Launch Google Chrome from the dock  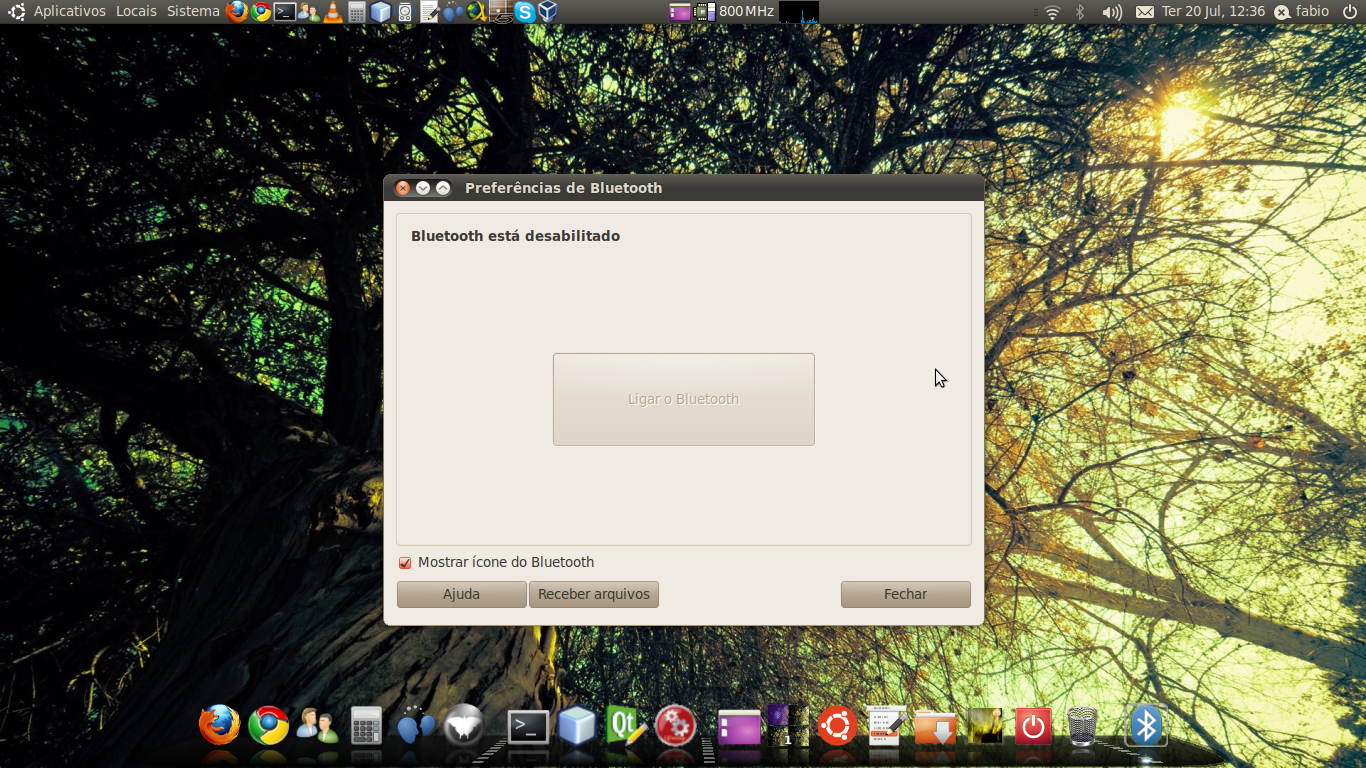click(268, 726)
